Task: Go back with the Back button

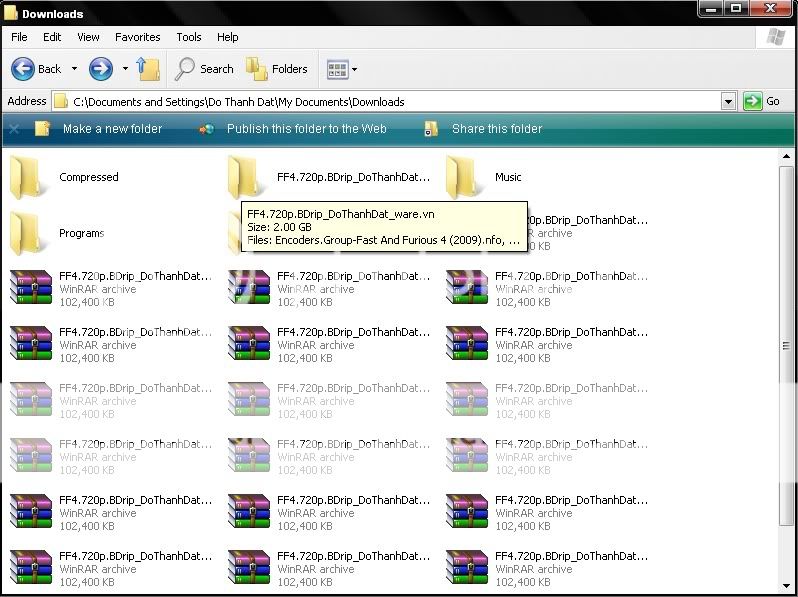Action: tap(37, 69)
